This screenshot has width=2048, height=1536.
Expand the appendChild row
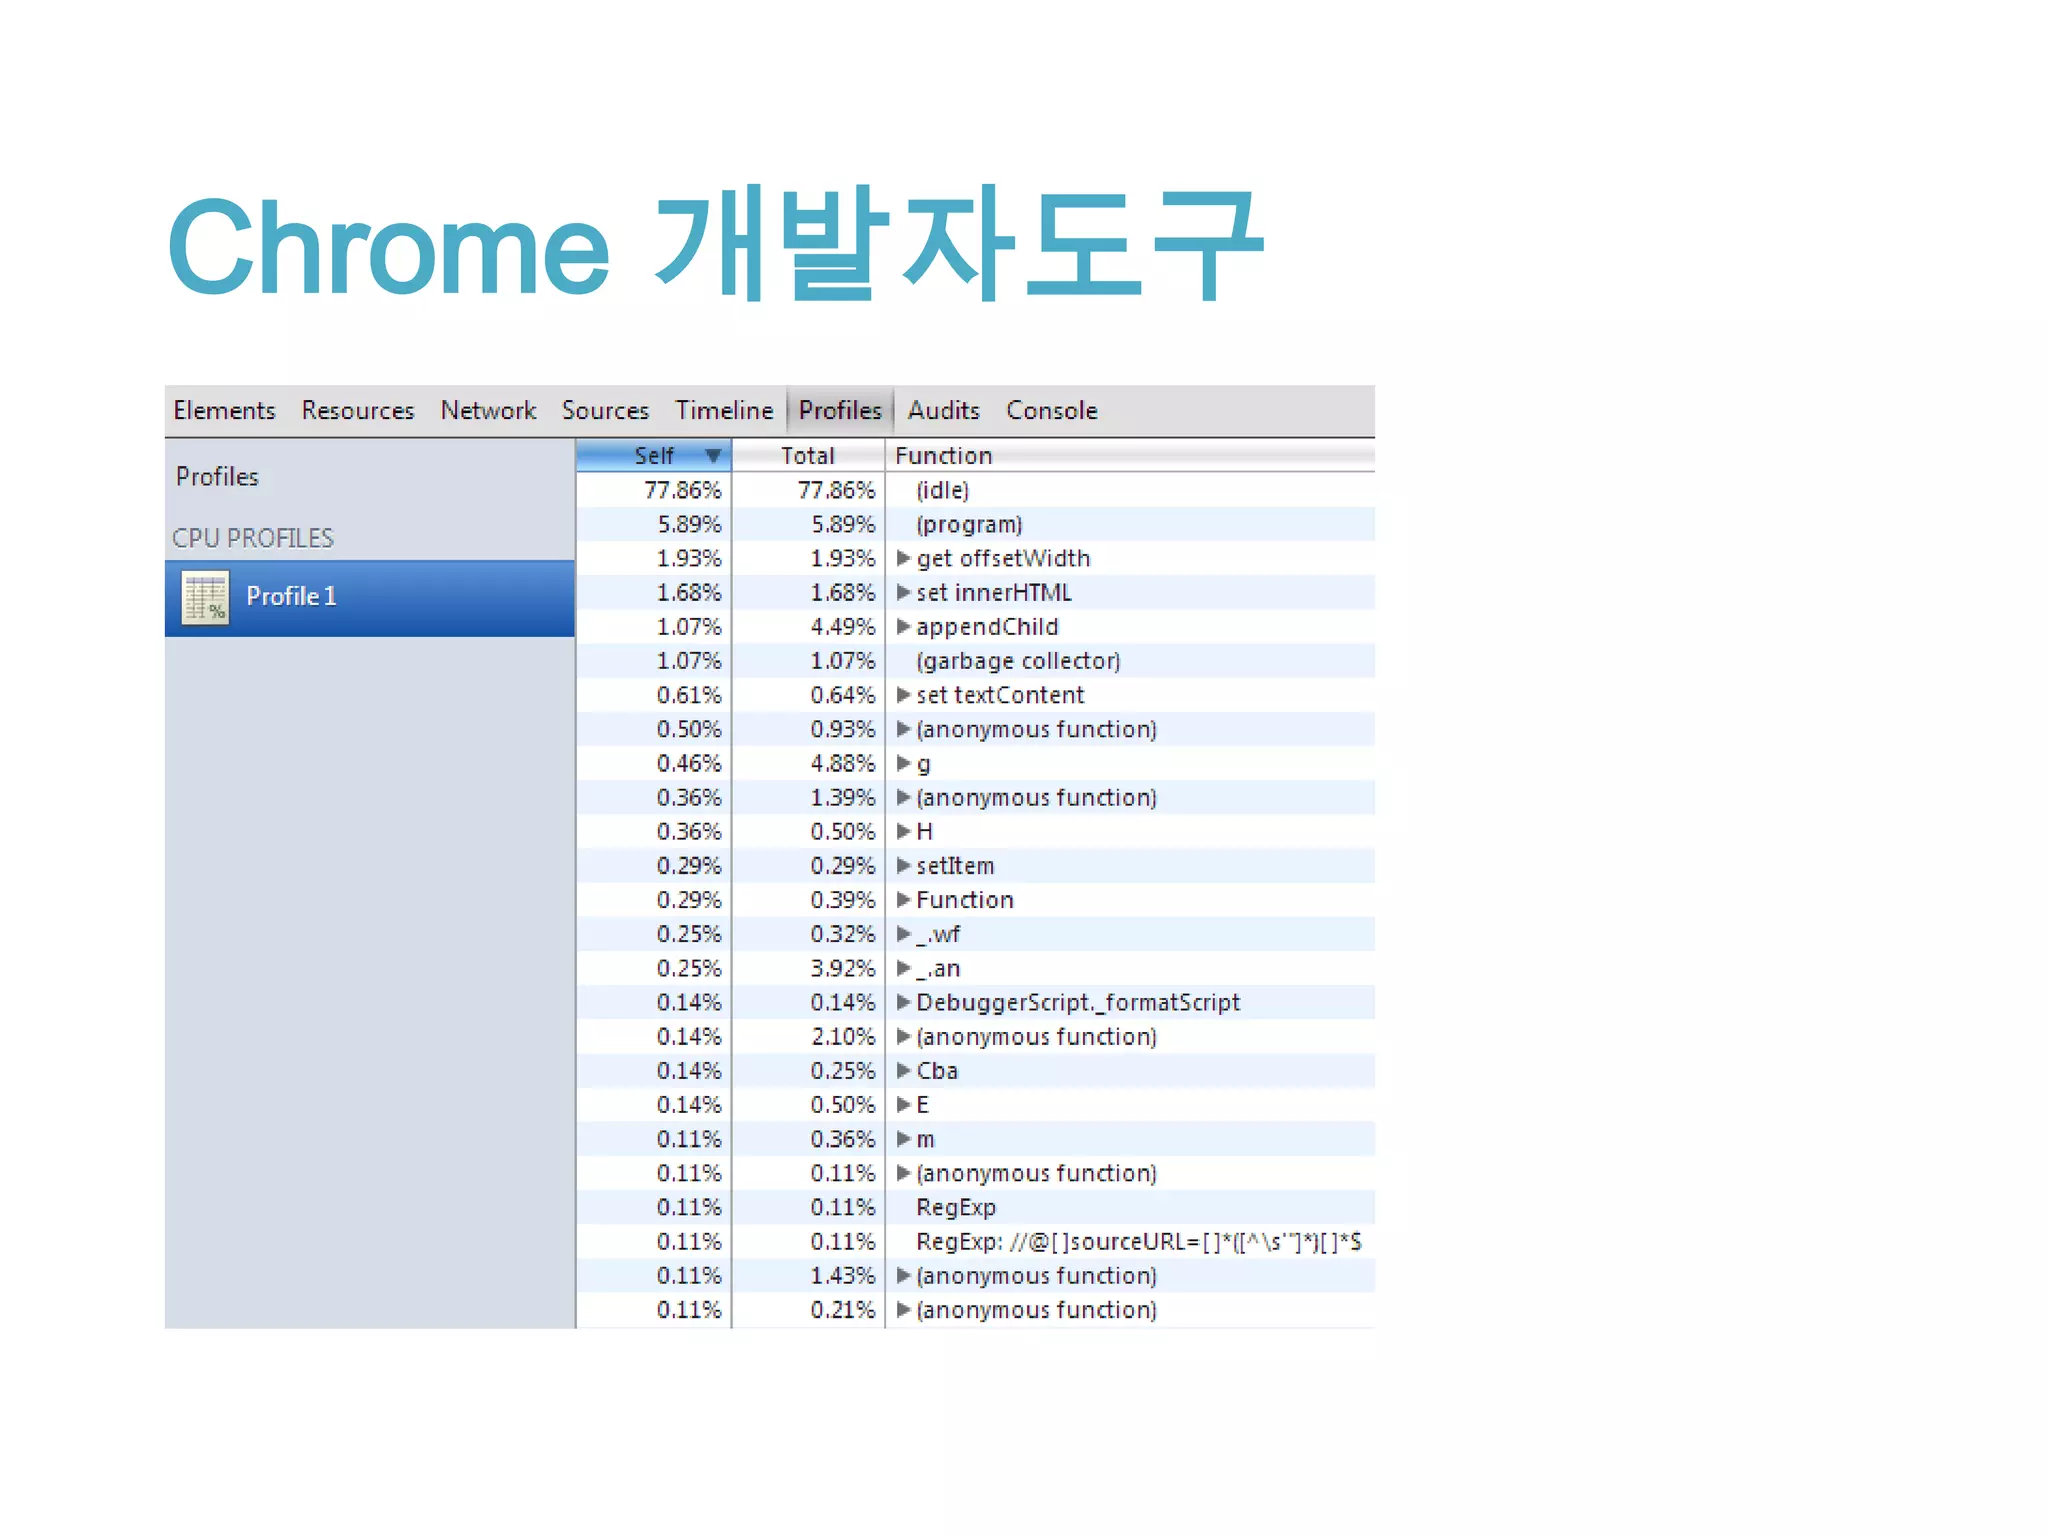tap(903, 627)
